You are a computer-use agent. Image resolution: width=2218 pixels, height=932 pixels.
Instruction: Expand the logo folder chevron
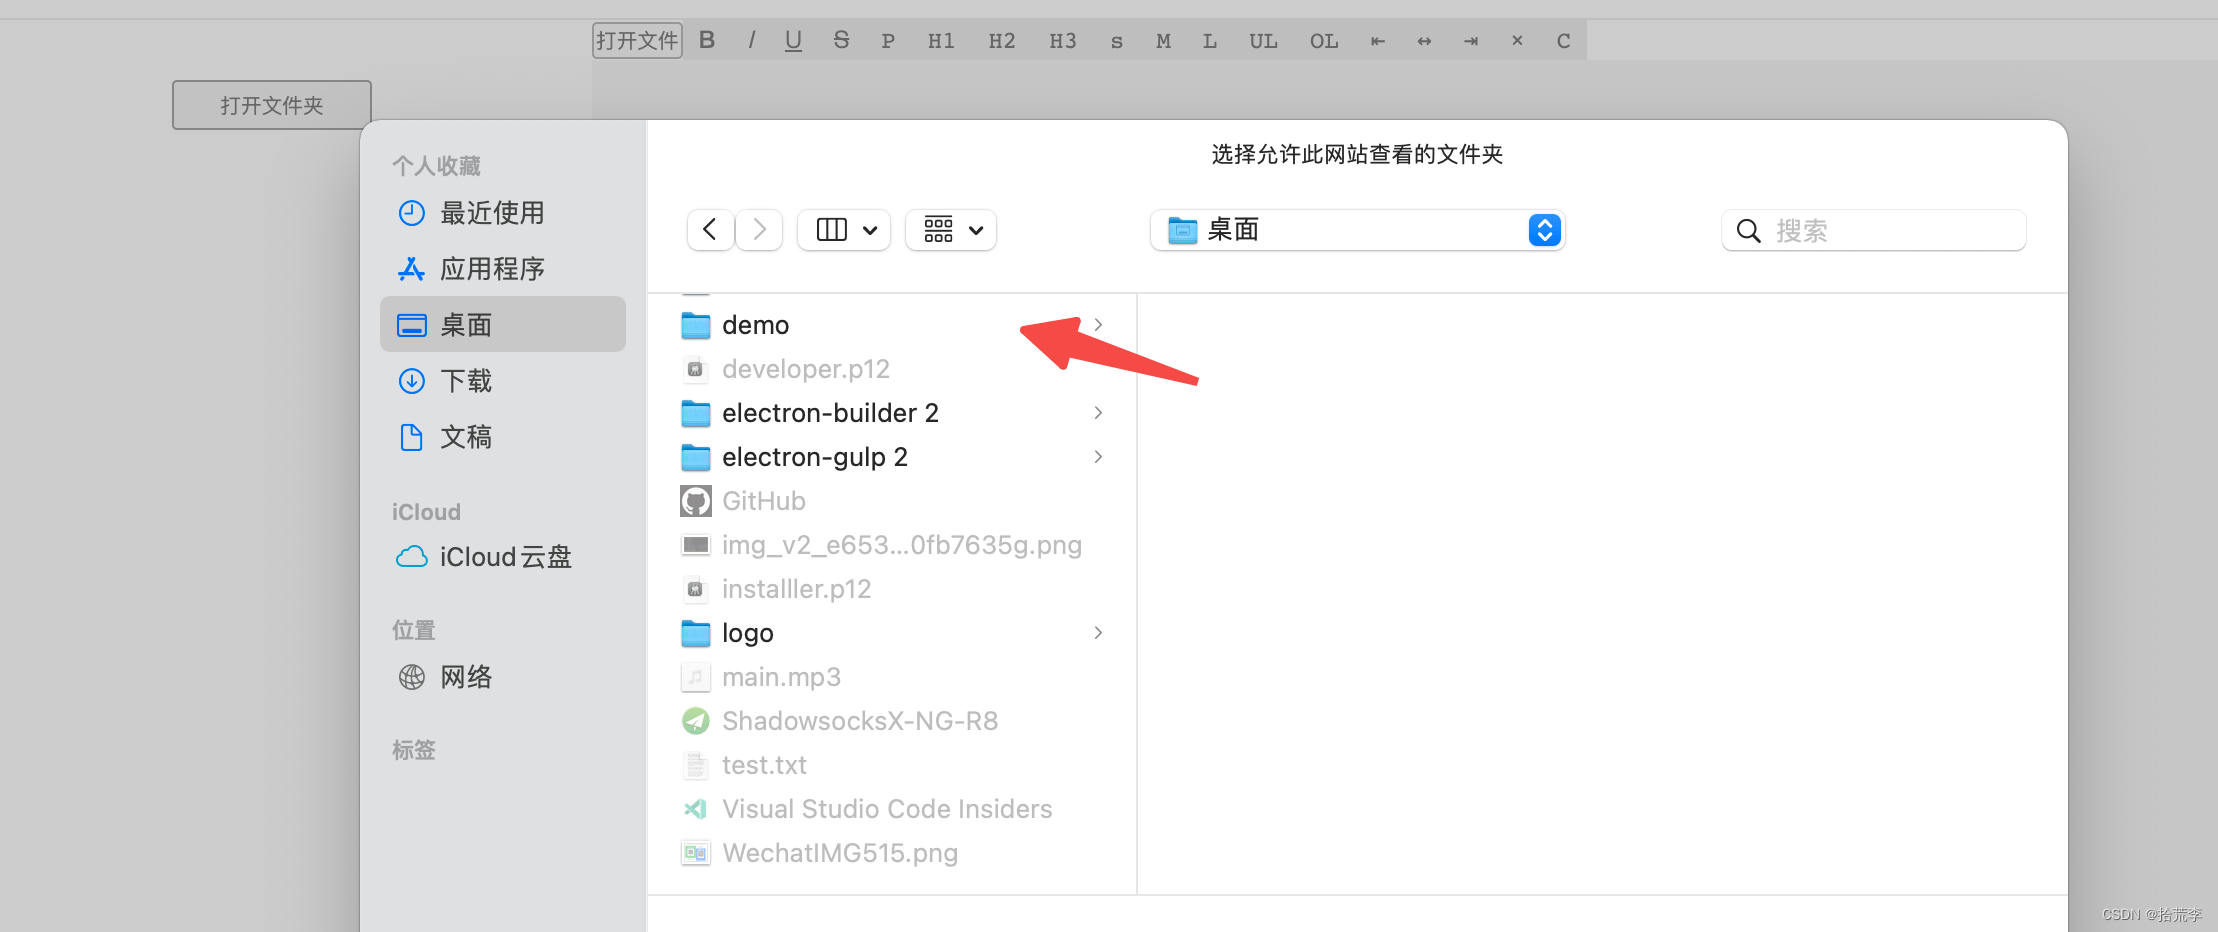[x=1098, y=633]
